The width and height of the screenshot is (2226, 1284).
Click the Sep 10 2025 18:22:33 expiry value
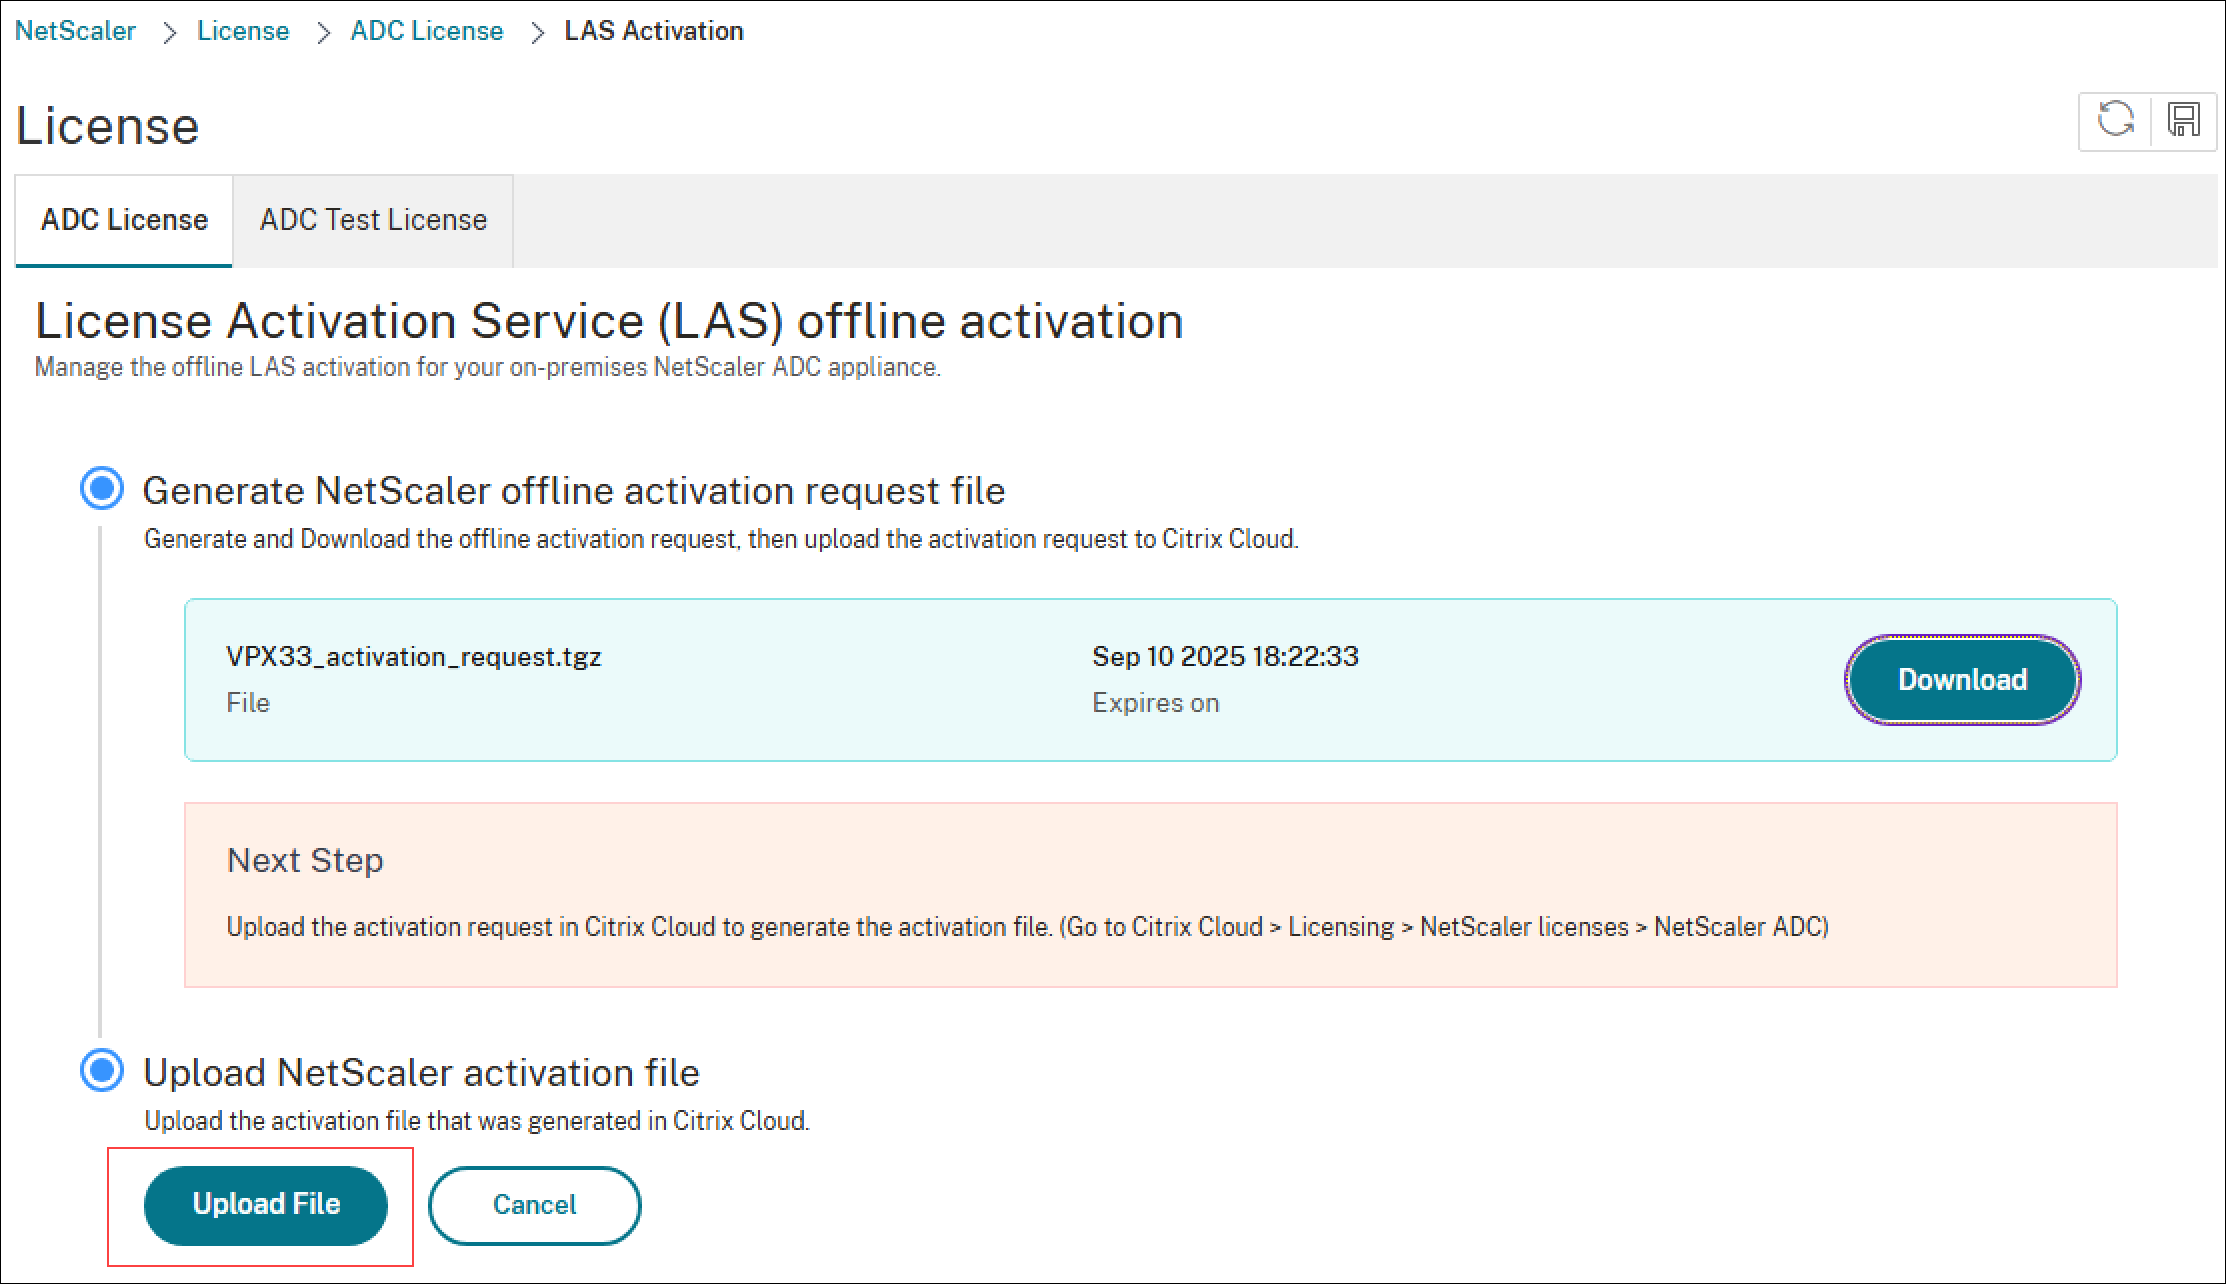pos(1225,657)
